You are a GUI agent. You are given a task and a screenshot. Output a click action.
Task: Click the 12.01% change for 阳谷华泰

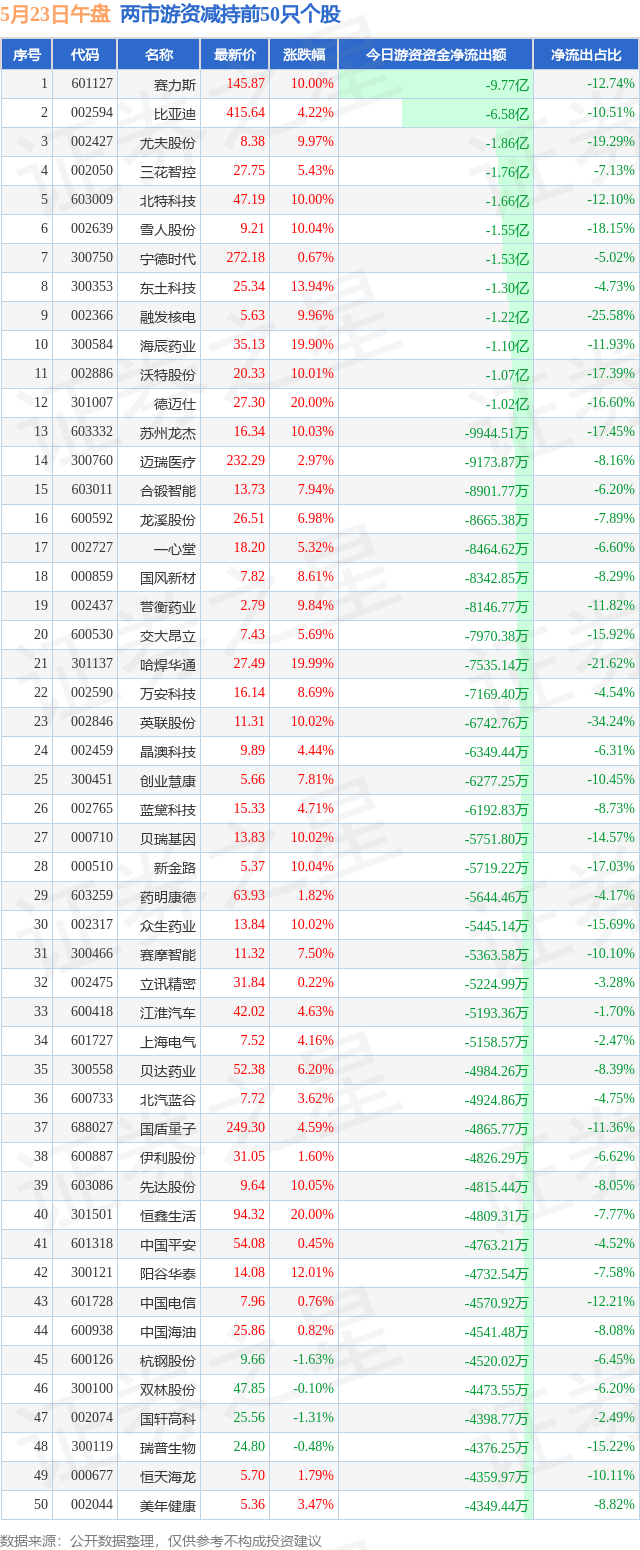313,1273
